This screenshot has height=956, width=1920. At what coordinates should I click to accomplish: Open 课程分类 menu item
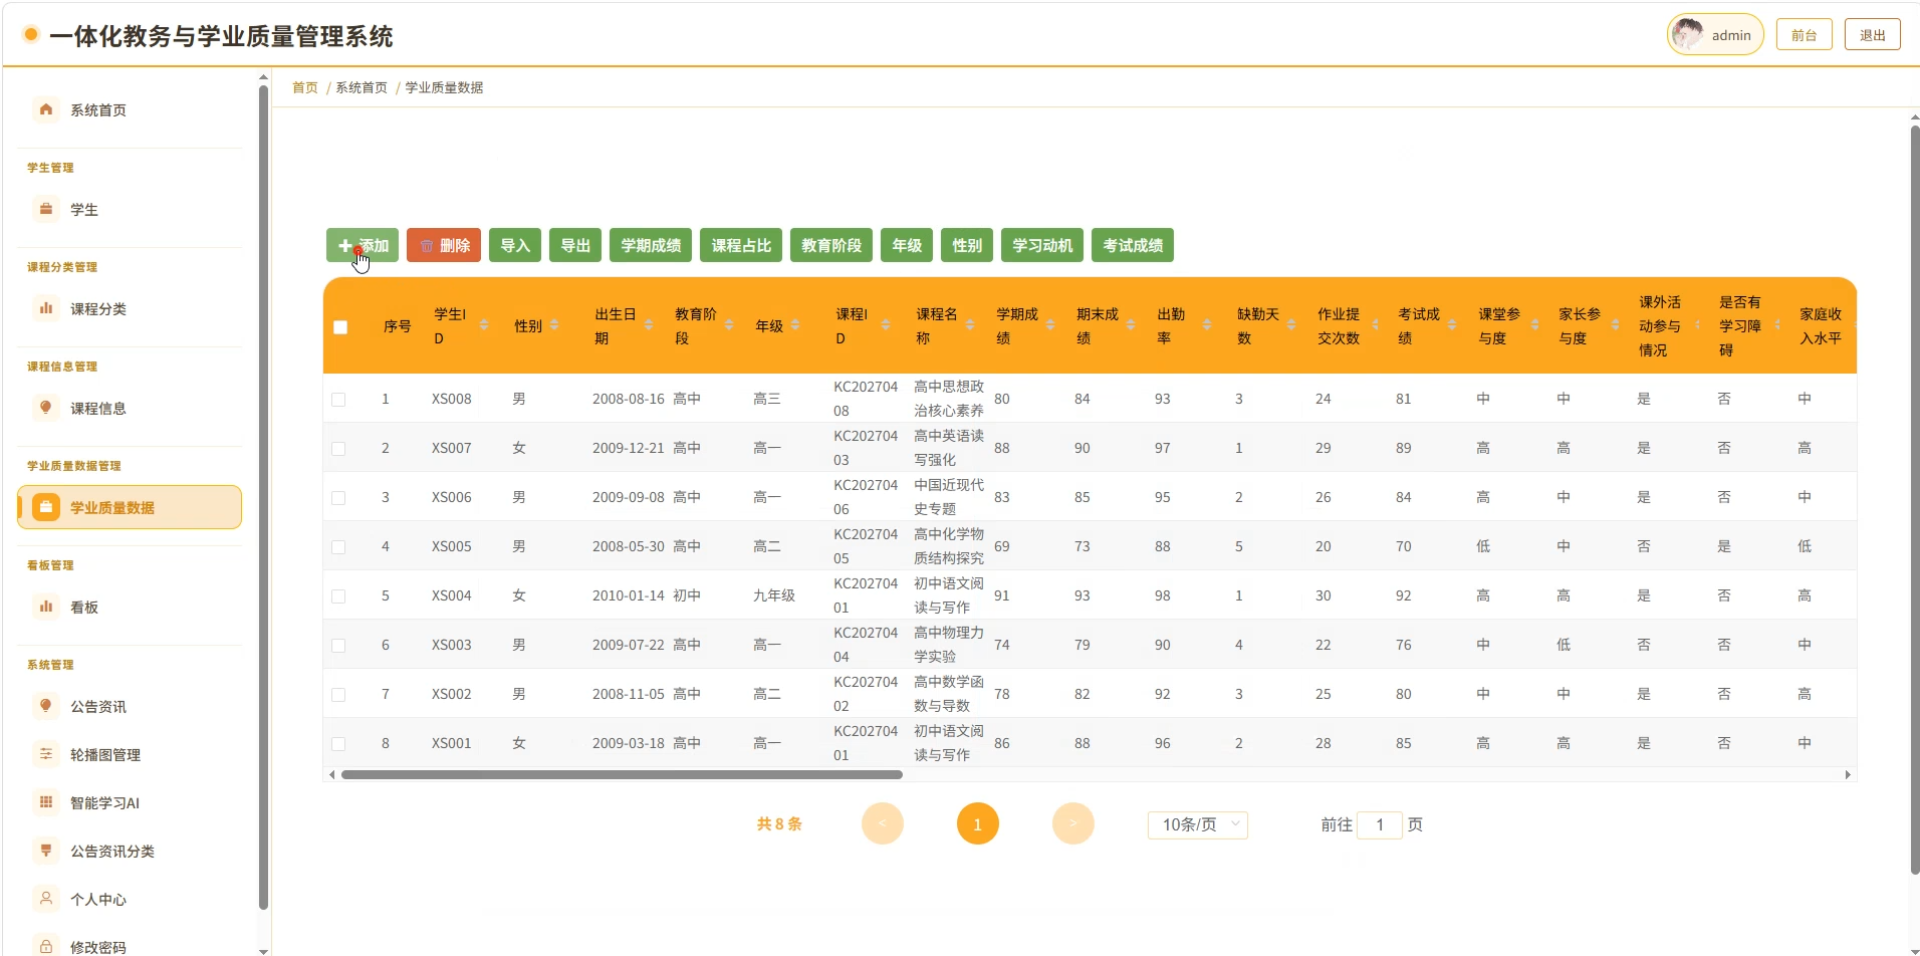point(129,308)
